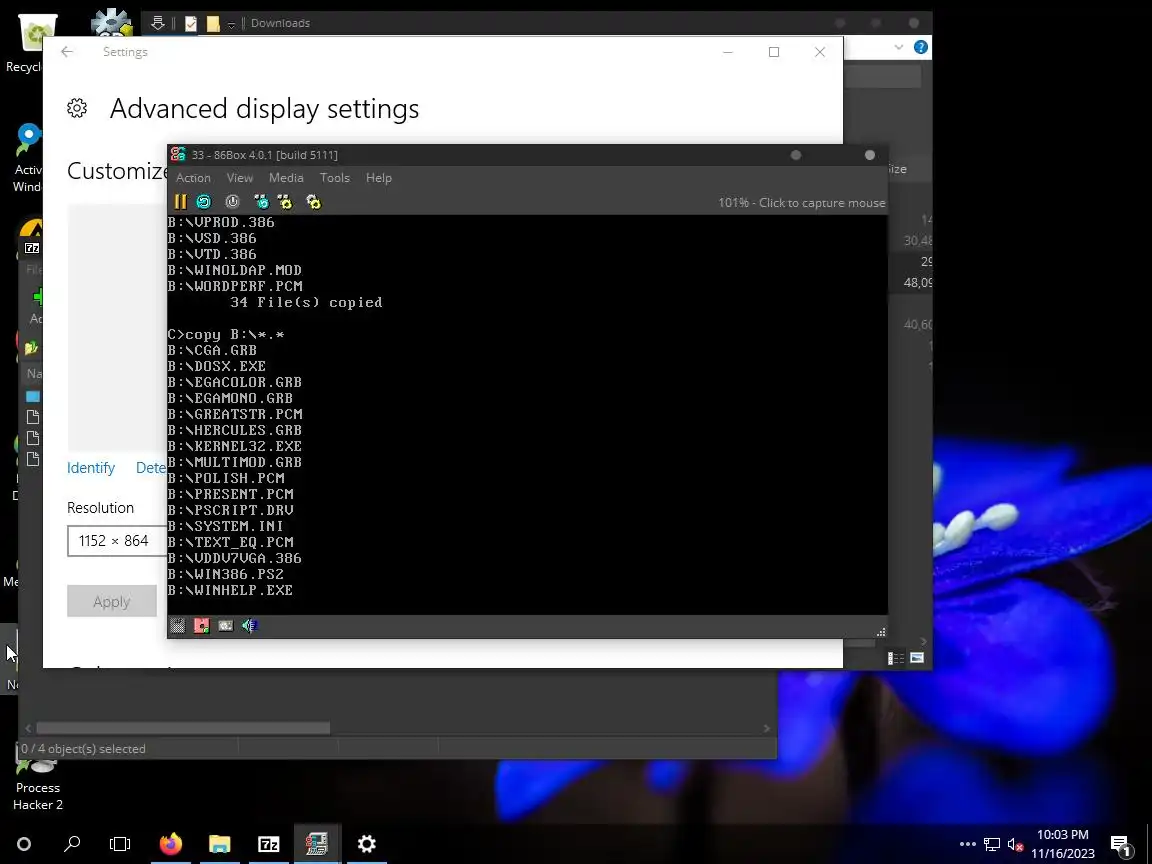The width and height of the screenshot is (1152, 864).
Task: Open Task View from the taskbar
Action: [120, 844]
